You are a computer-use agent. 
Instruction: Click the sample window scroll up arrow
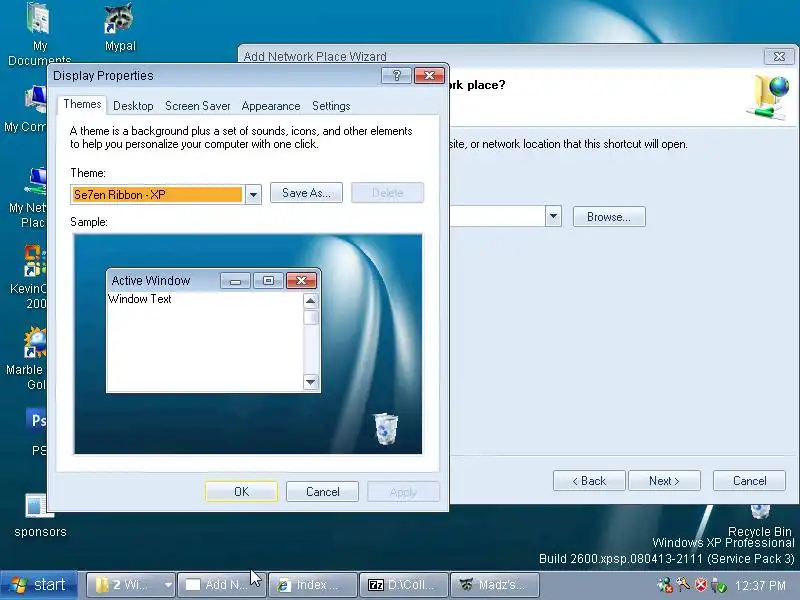[311, 301]
